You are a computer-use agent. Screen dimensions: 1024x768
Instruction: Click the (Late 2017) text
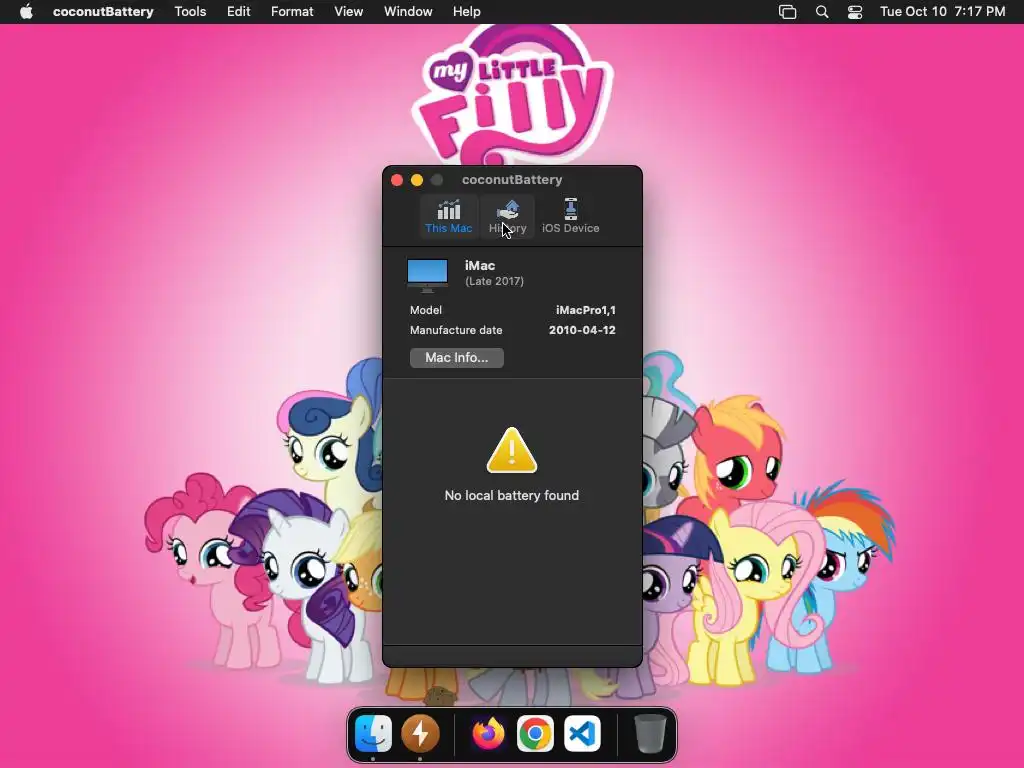494,281
